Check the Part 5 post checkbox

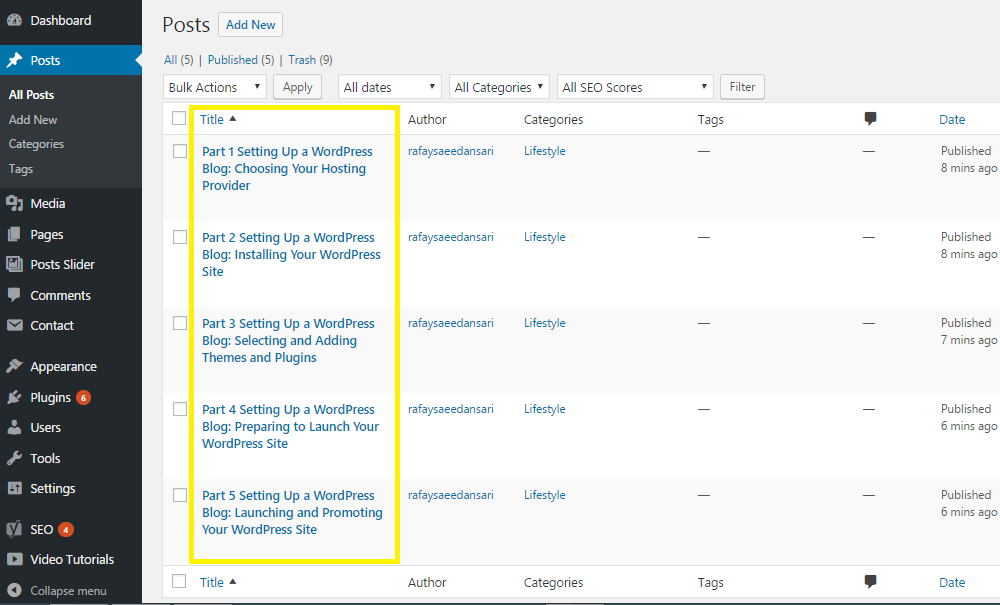[180, 495]
